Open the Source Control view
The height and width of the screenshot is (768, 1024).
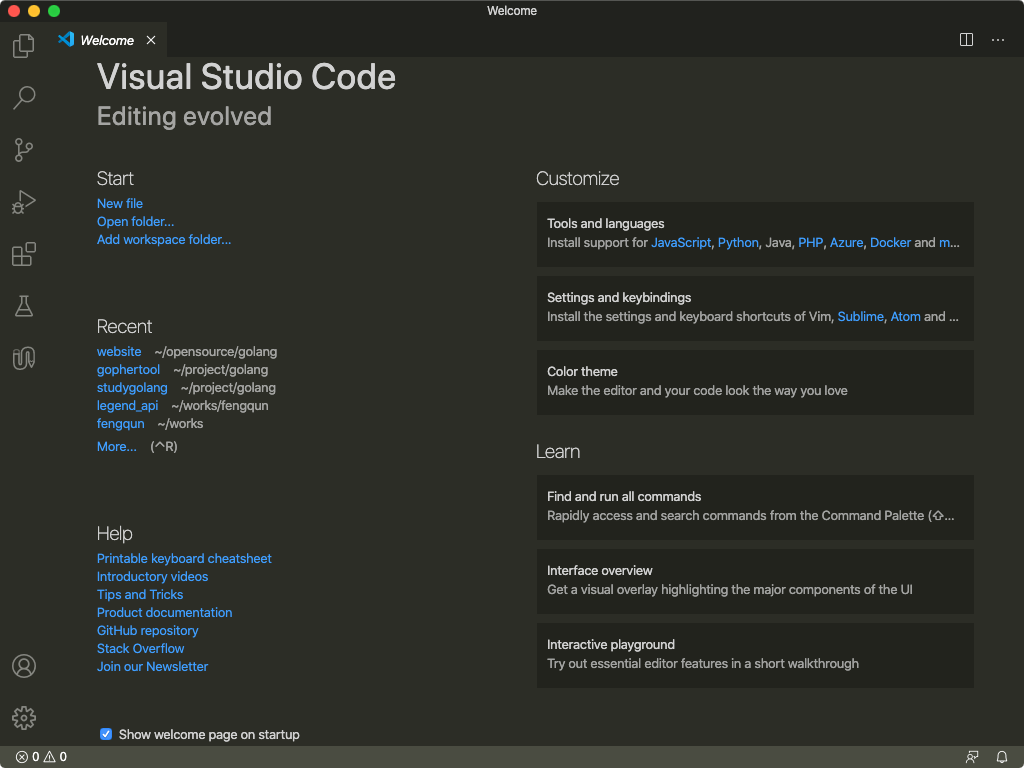point(24,150)
